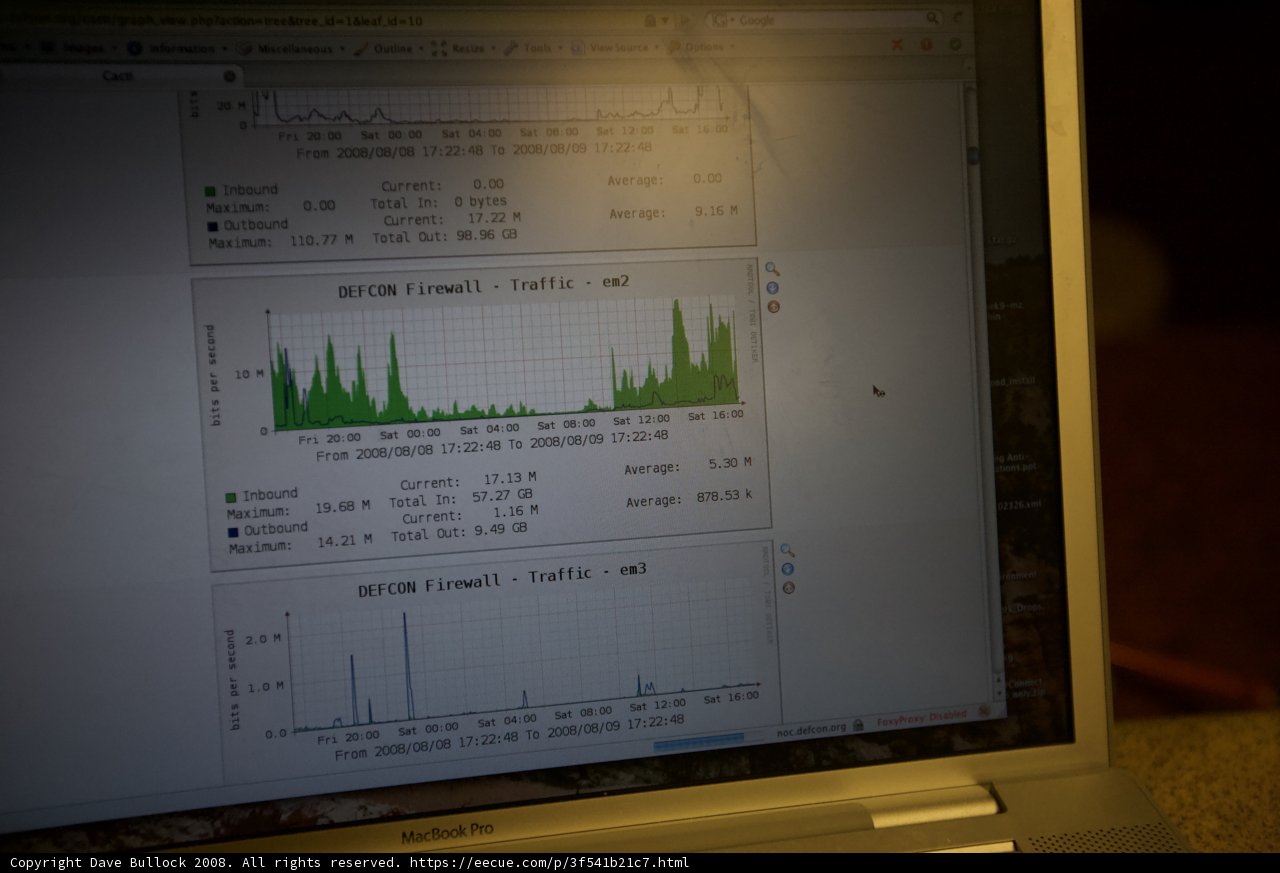Click the green Inbound legend swatch of em2
The width and height of the screenshot is (1280, 873).
click(x=231, y=497)
